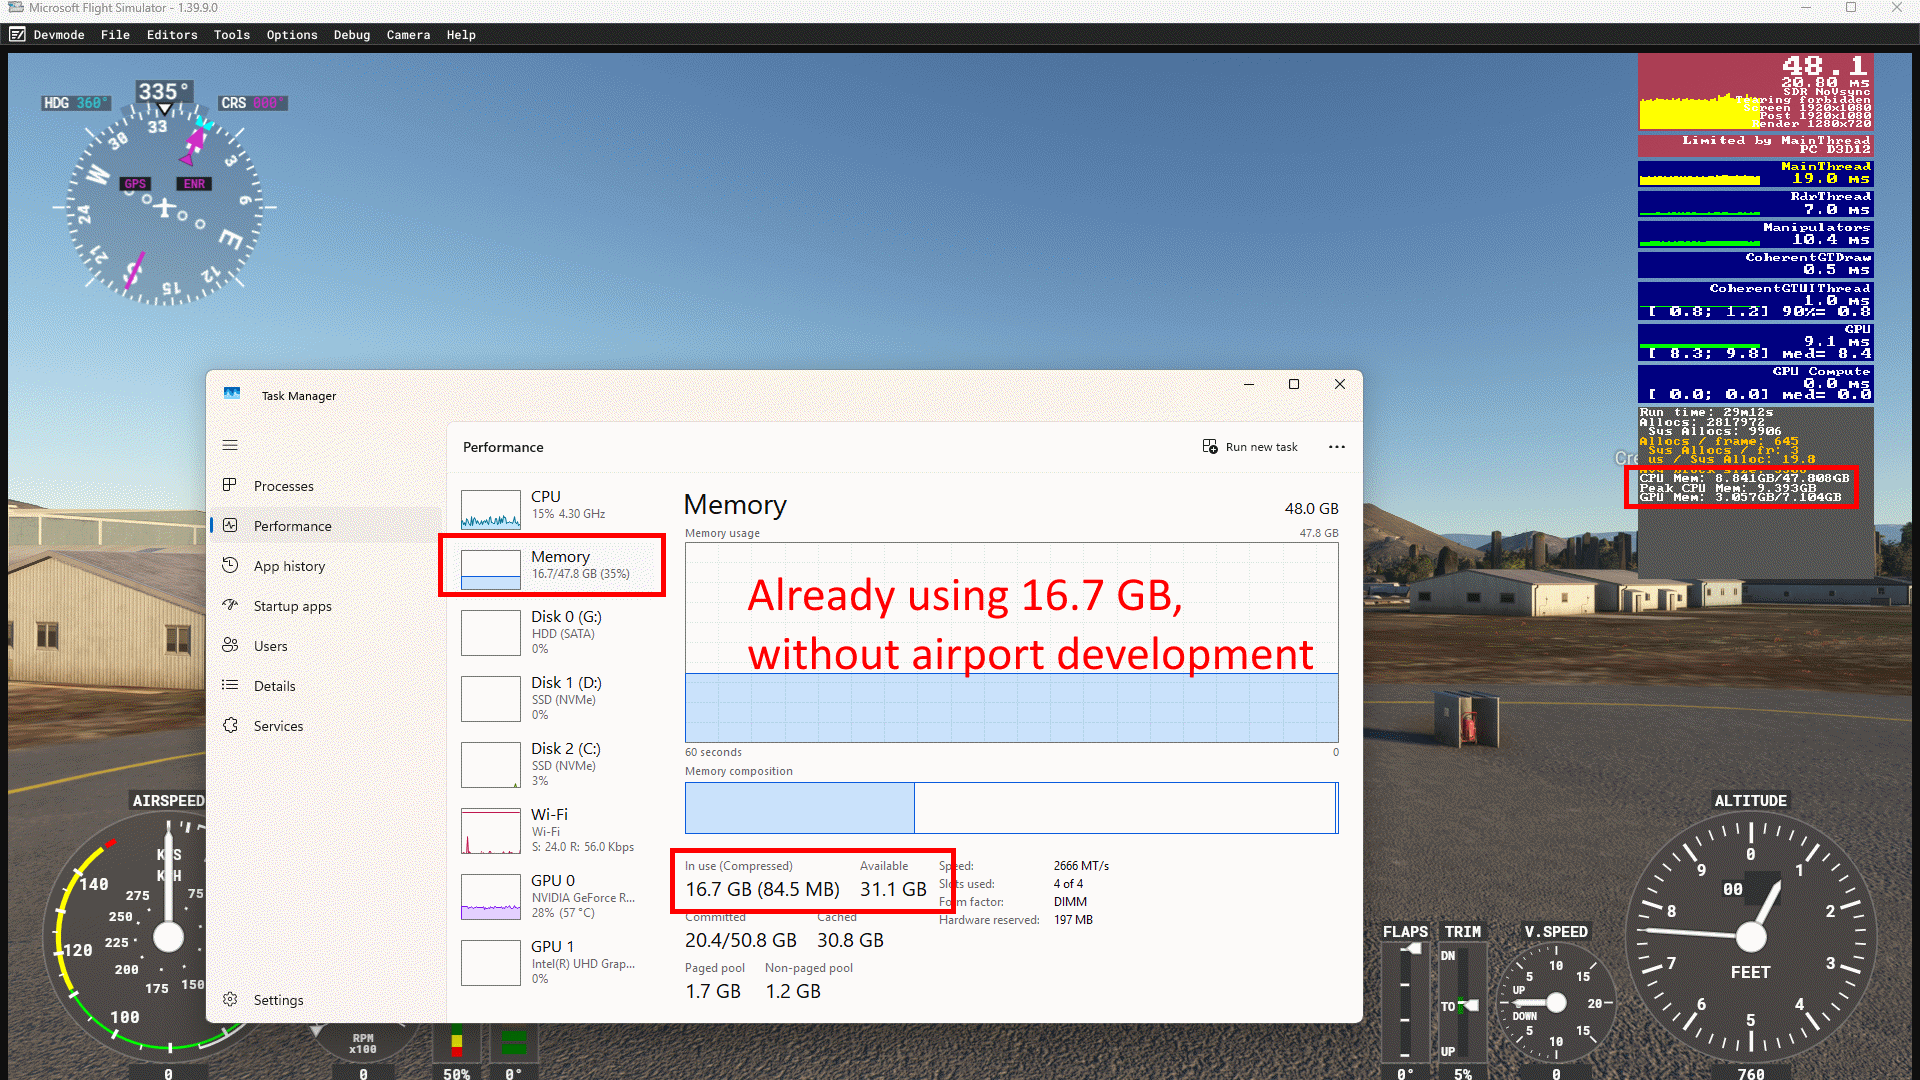Screen dimensions: 1920x1080
Task: Select the Wi-Fi performance entry
Action: click(550, 831)
